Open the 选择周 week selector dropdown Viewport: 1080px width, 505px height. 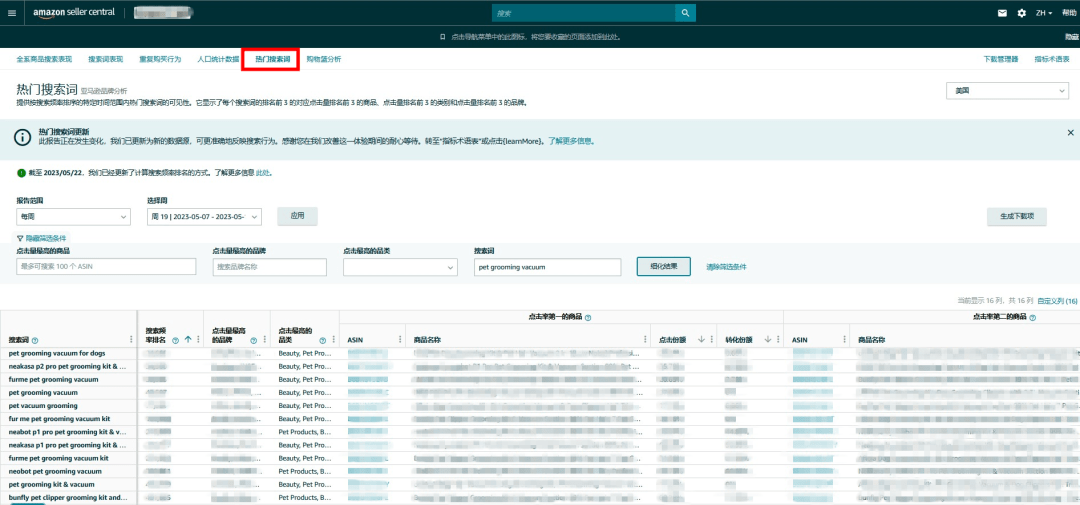click(x=204, y=217)
